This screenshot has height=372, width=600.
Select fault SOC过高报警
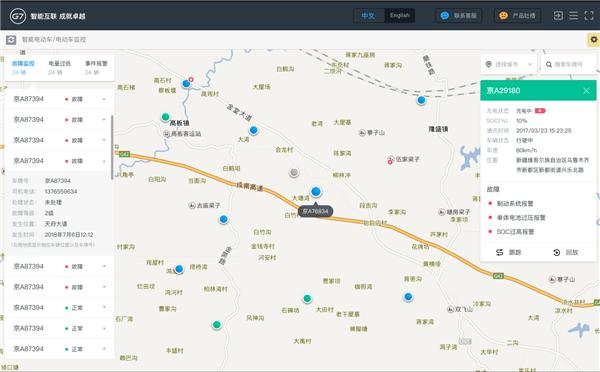(515, 232)
